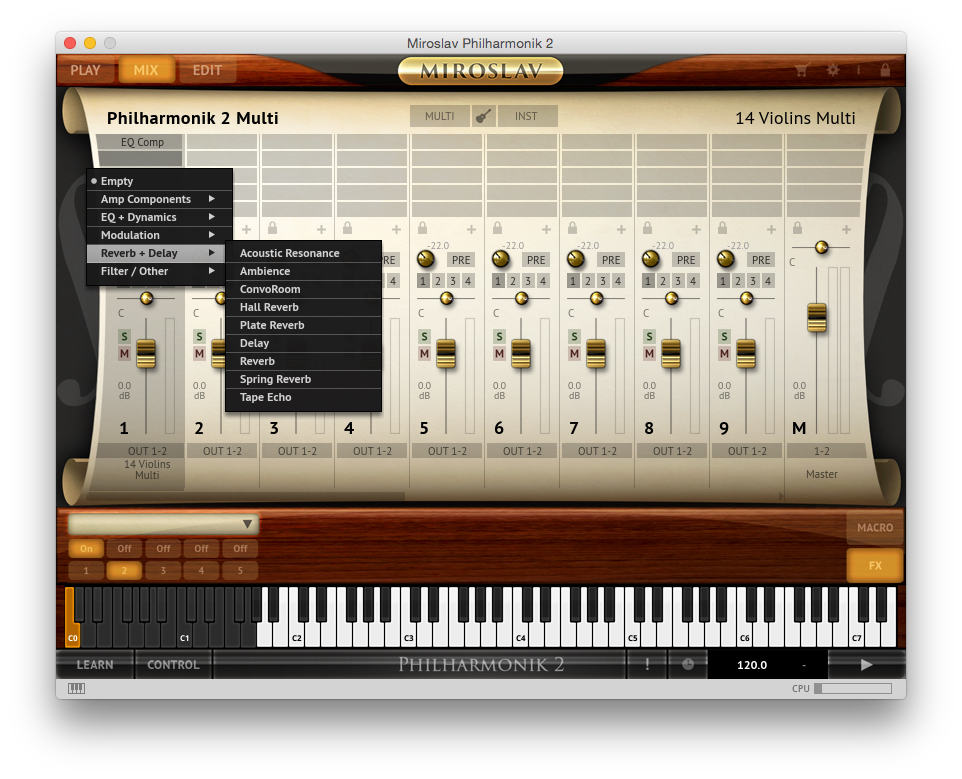
Task: Click the LEARN button
Action: click(96, 663)
